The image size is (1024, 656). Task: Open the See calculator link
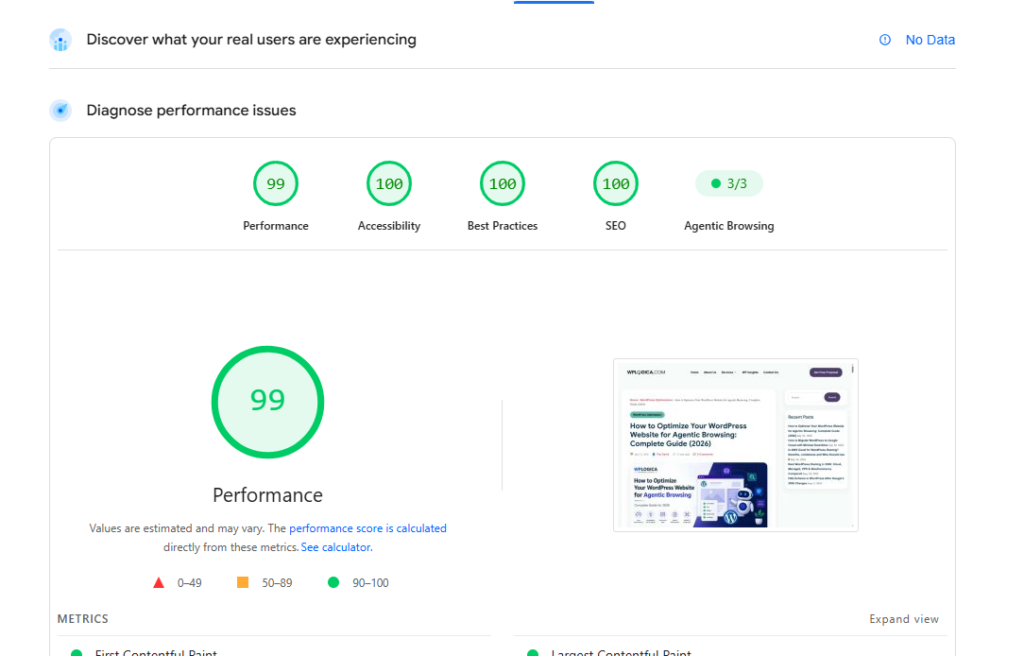[x=336, y=547]
